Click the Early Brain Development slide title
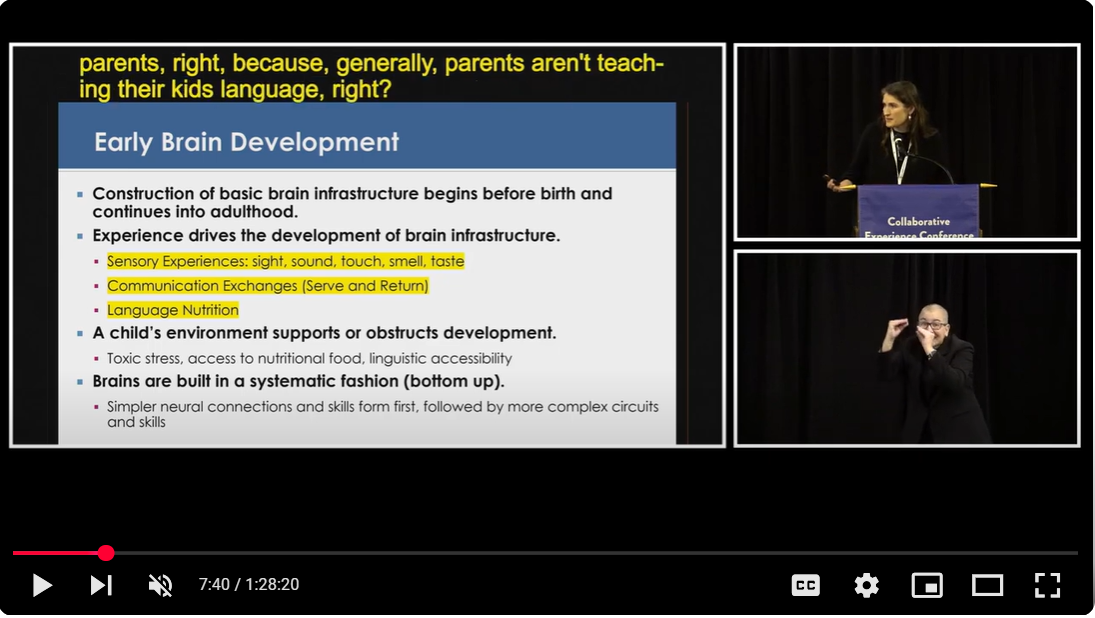The width and height of the screenshot is (1095, 618). pyautogui.click(x=246, y=142)
